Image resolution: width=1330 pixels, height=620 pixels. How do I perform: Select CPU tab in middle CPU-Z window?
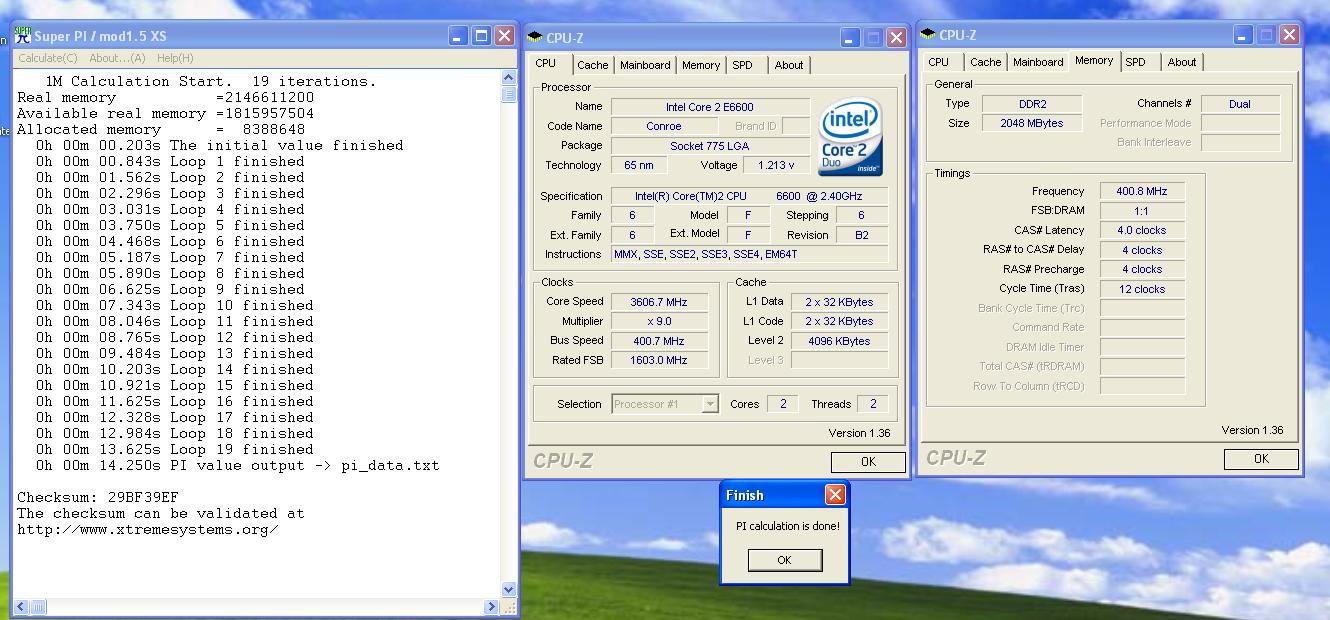point(546,63)
